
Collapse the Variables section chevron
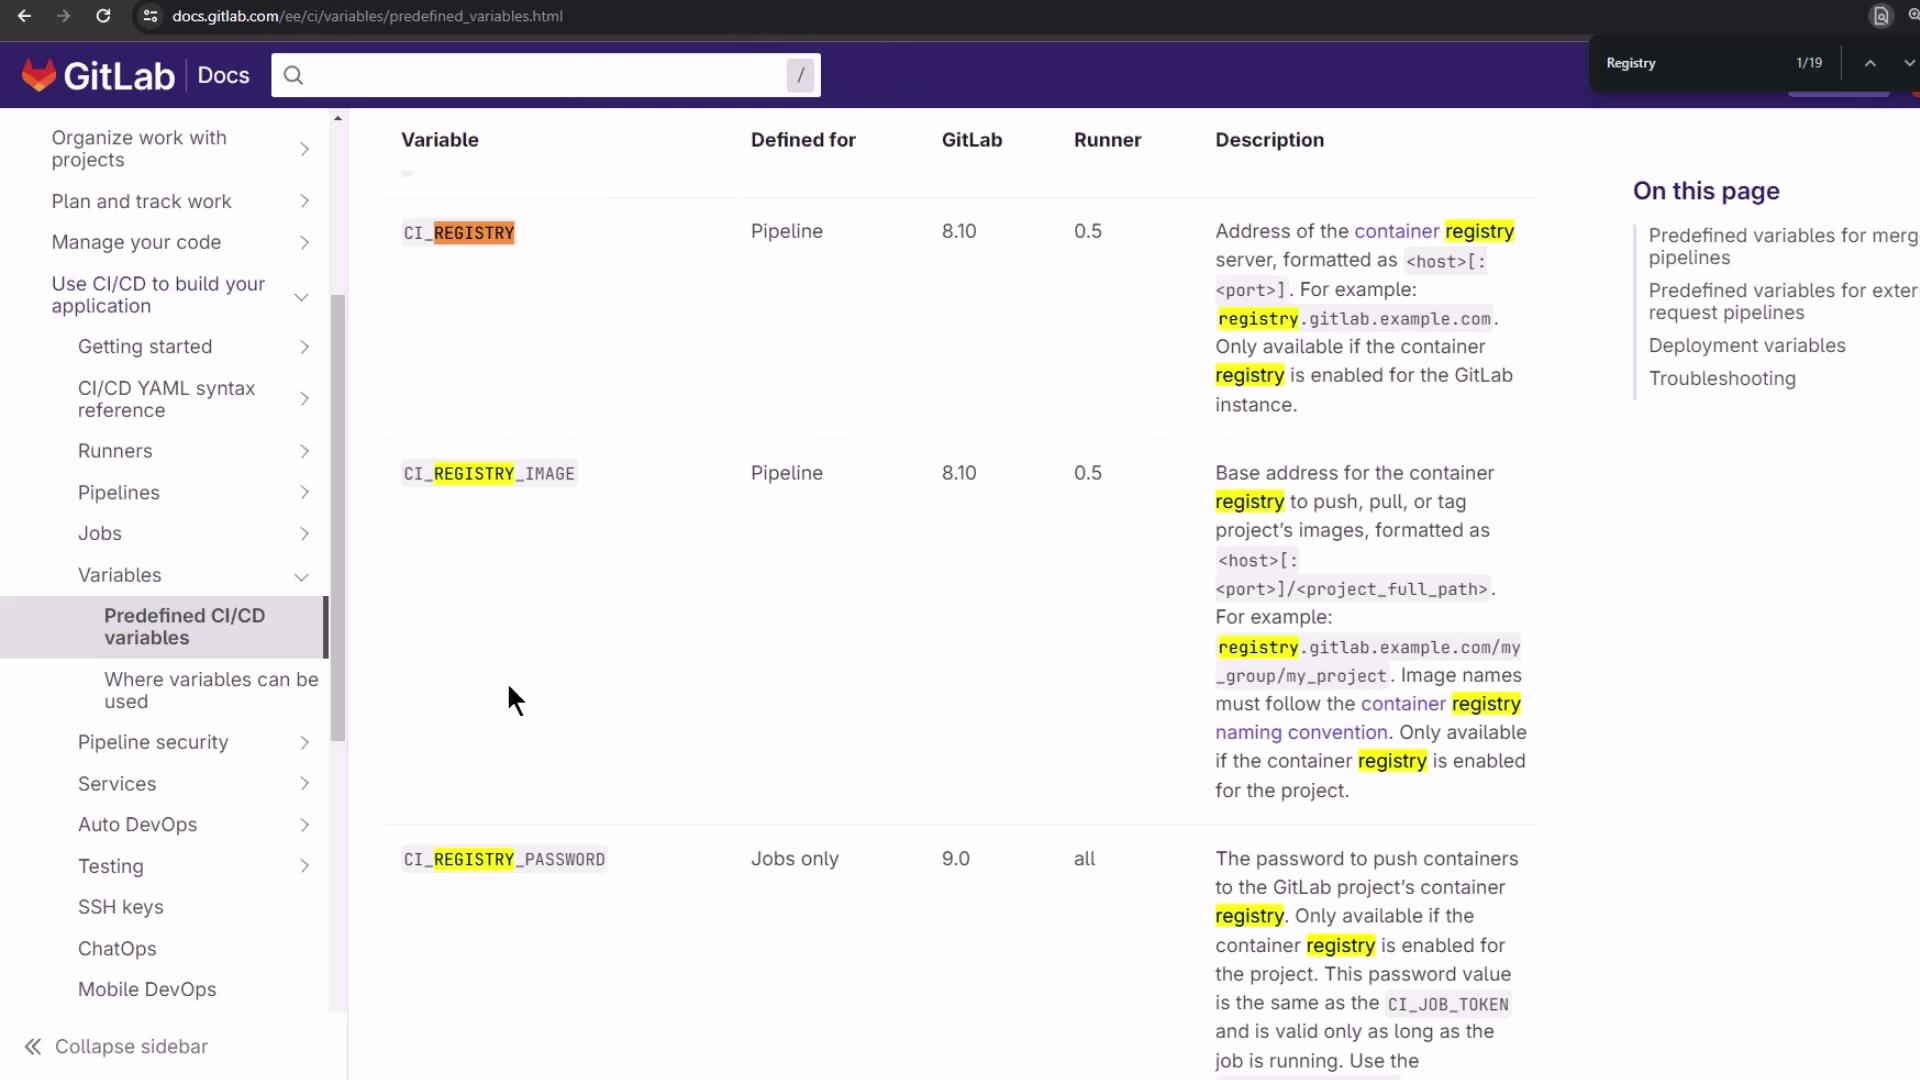(301, 576)
